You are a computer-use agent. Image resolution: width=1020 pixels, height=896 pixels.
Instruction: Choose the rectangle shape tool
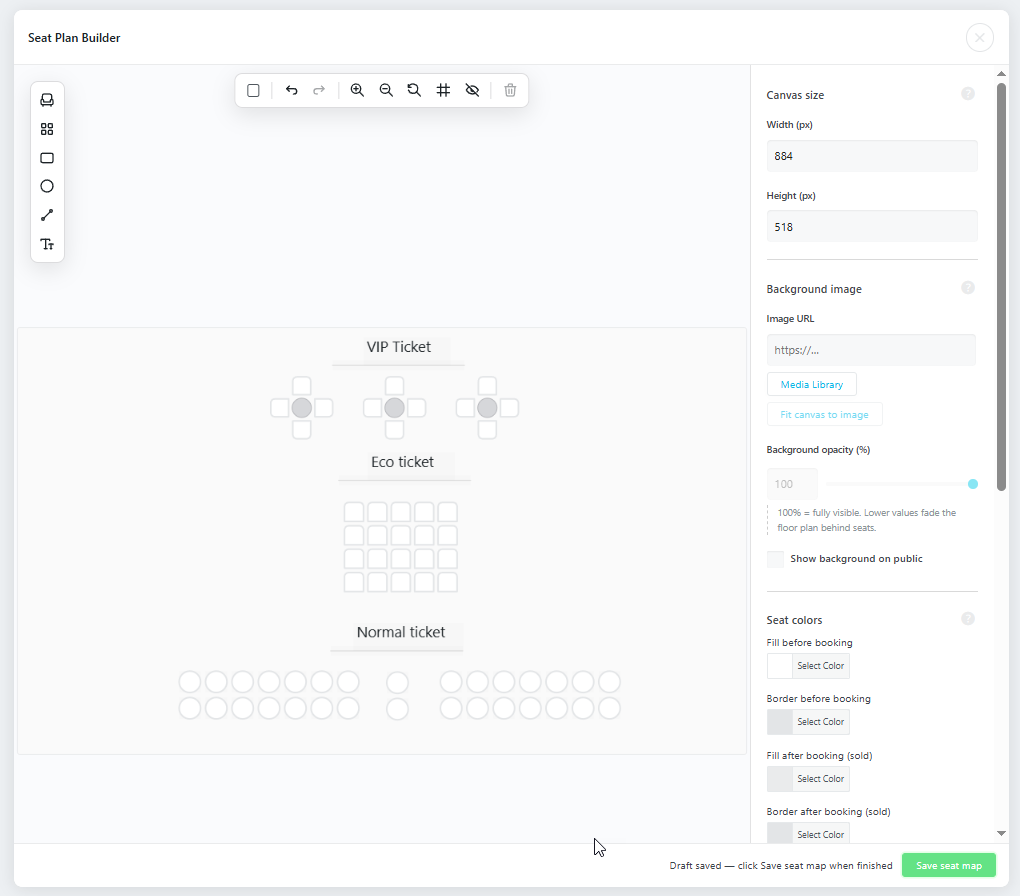pyautogui.click(x=47, y=158)
